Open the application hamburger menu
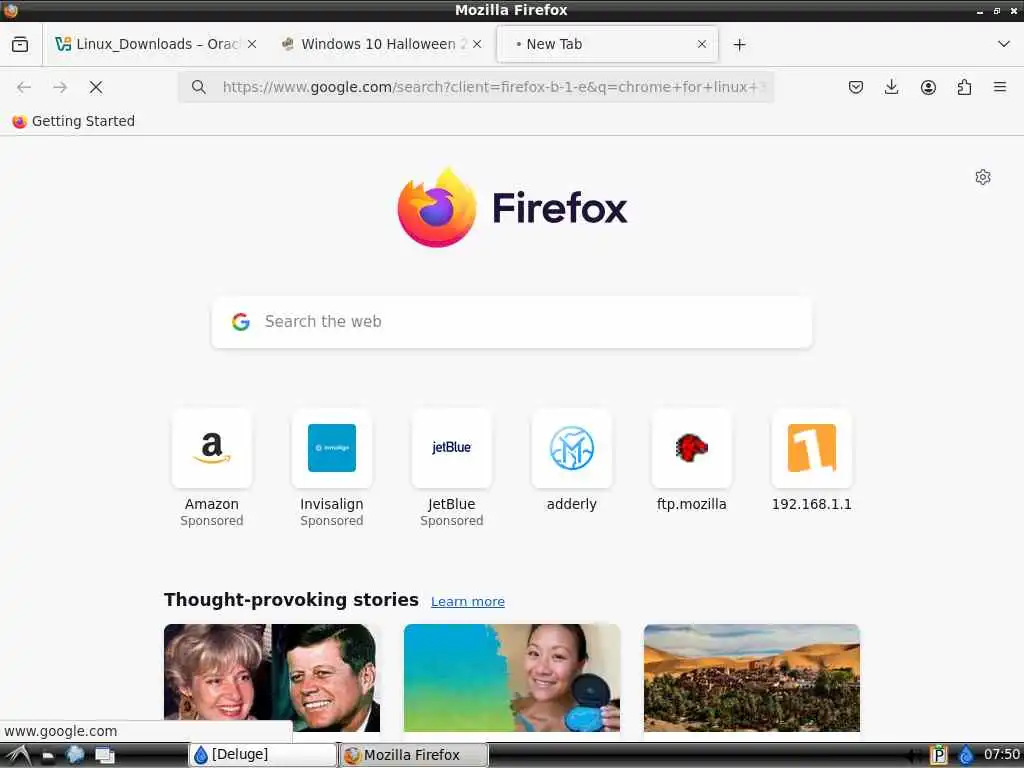Viewport: 1024px width, 768px height. click(1000, 87)
